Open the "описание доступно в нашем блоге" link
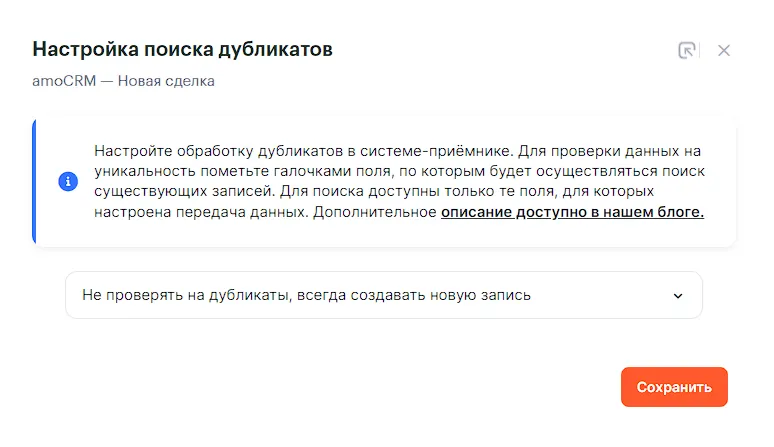774x447 pixels. click(572, 212)
